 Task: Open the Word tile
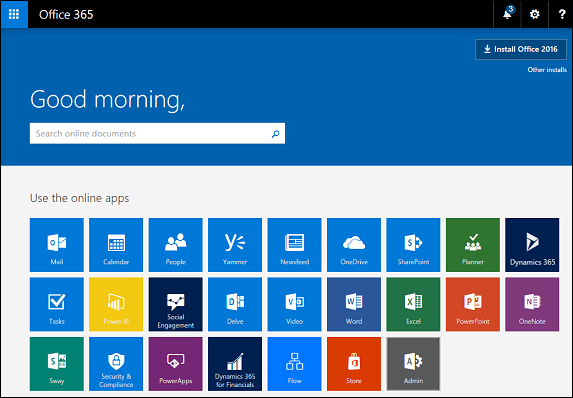tap(354, 304)
